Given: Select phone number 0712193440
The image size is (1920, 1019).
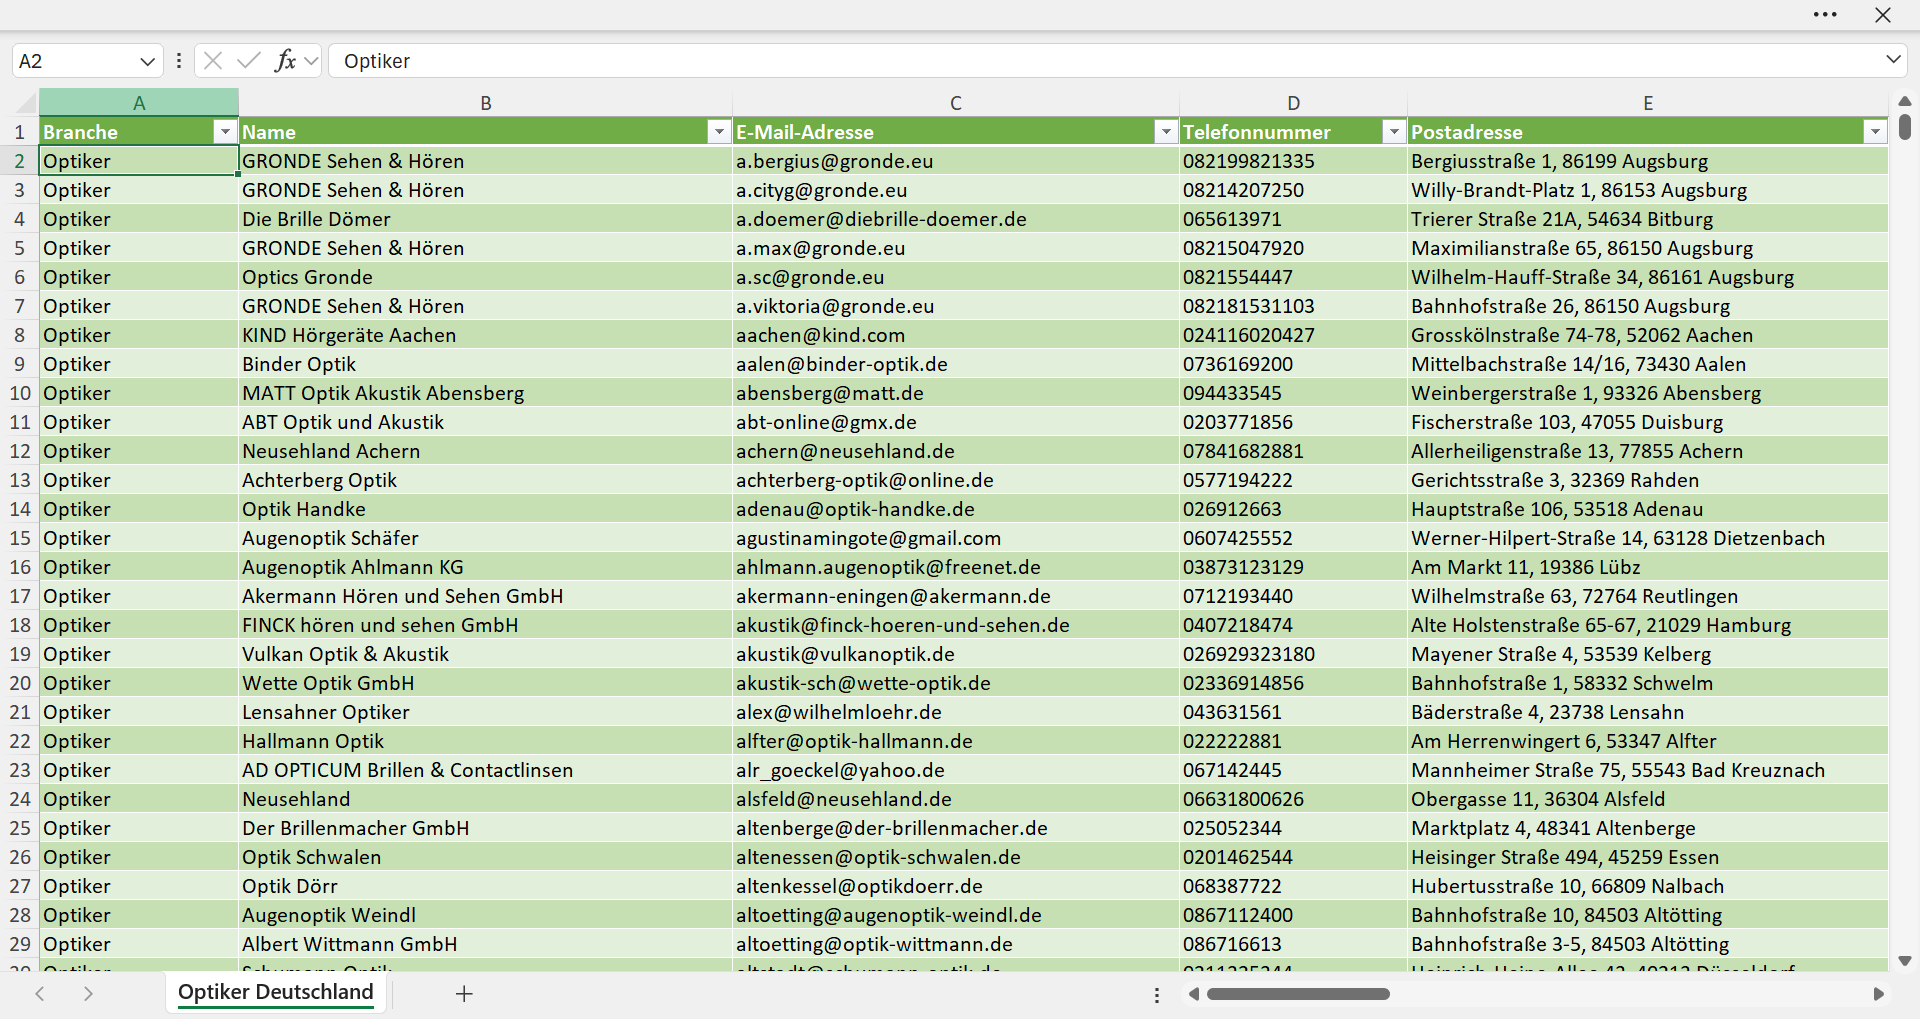Looking at the screenshot, I should point(1294,596).
